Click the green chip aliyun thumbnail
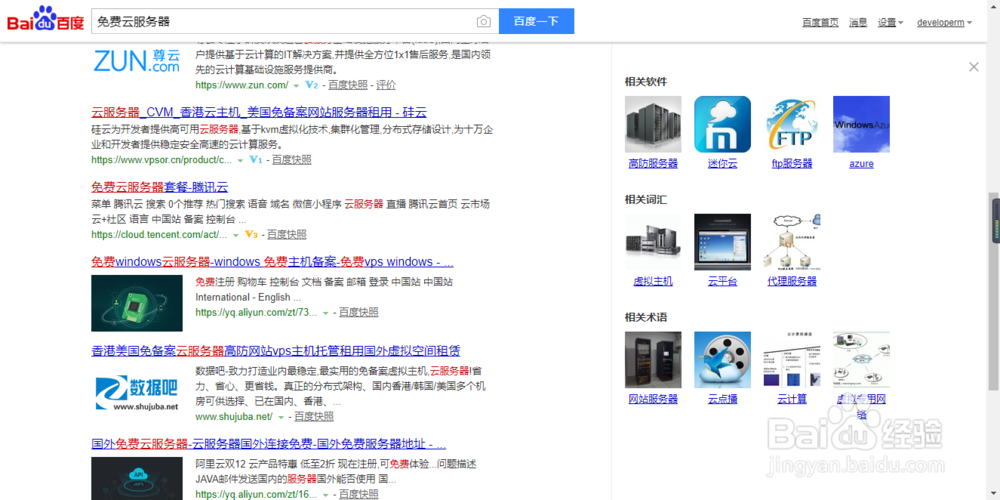The width and height of the screenshot is (1000, 500). click(136, 303)
